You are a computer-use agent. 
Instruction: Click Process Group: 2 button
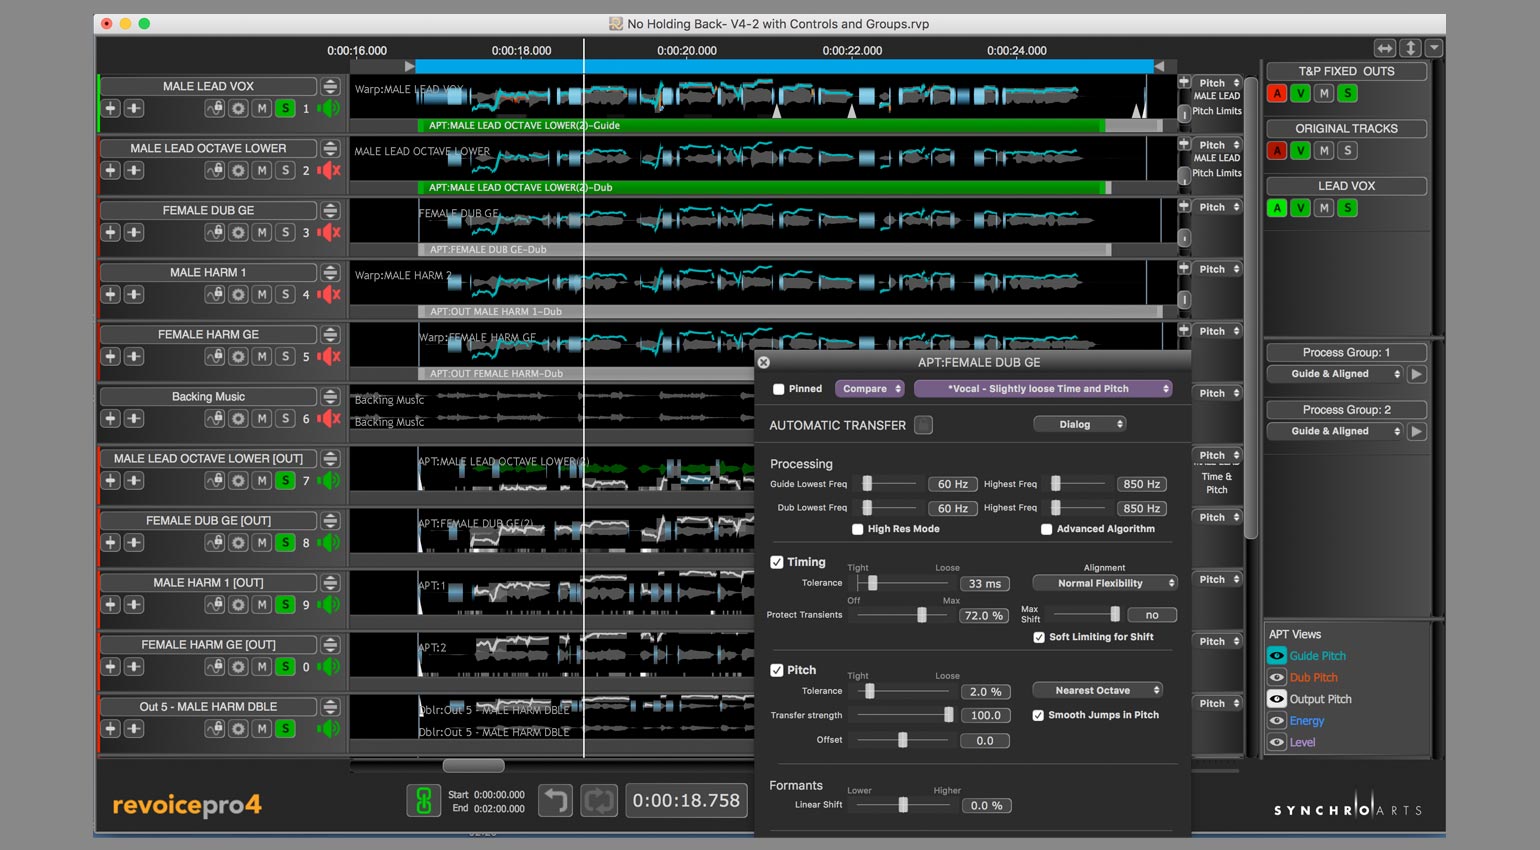(x=1346, y=409)
